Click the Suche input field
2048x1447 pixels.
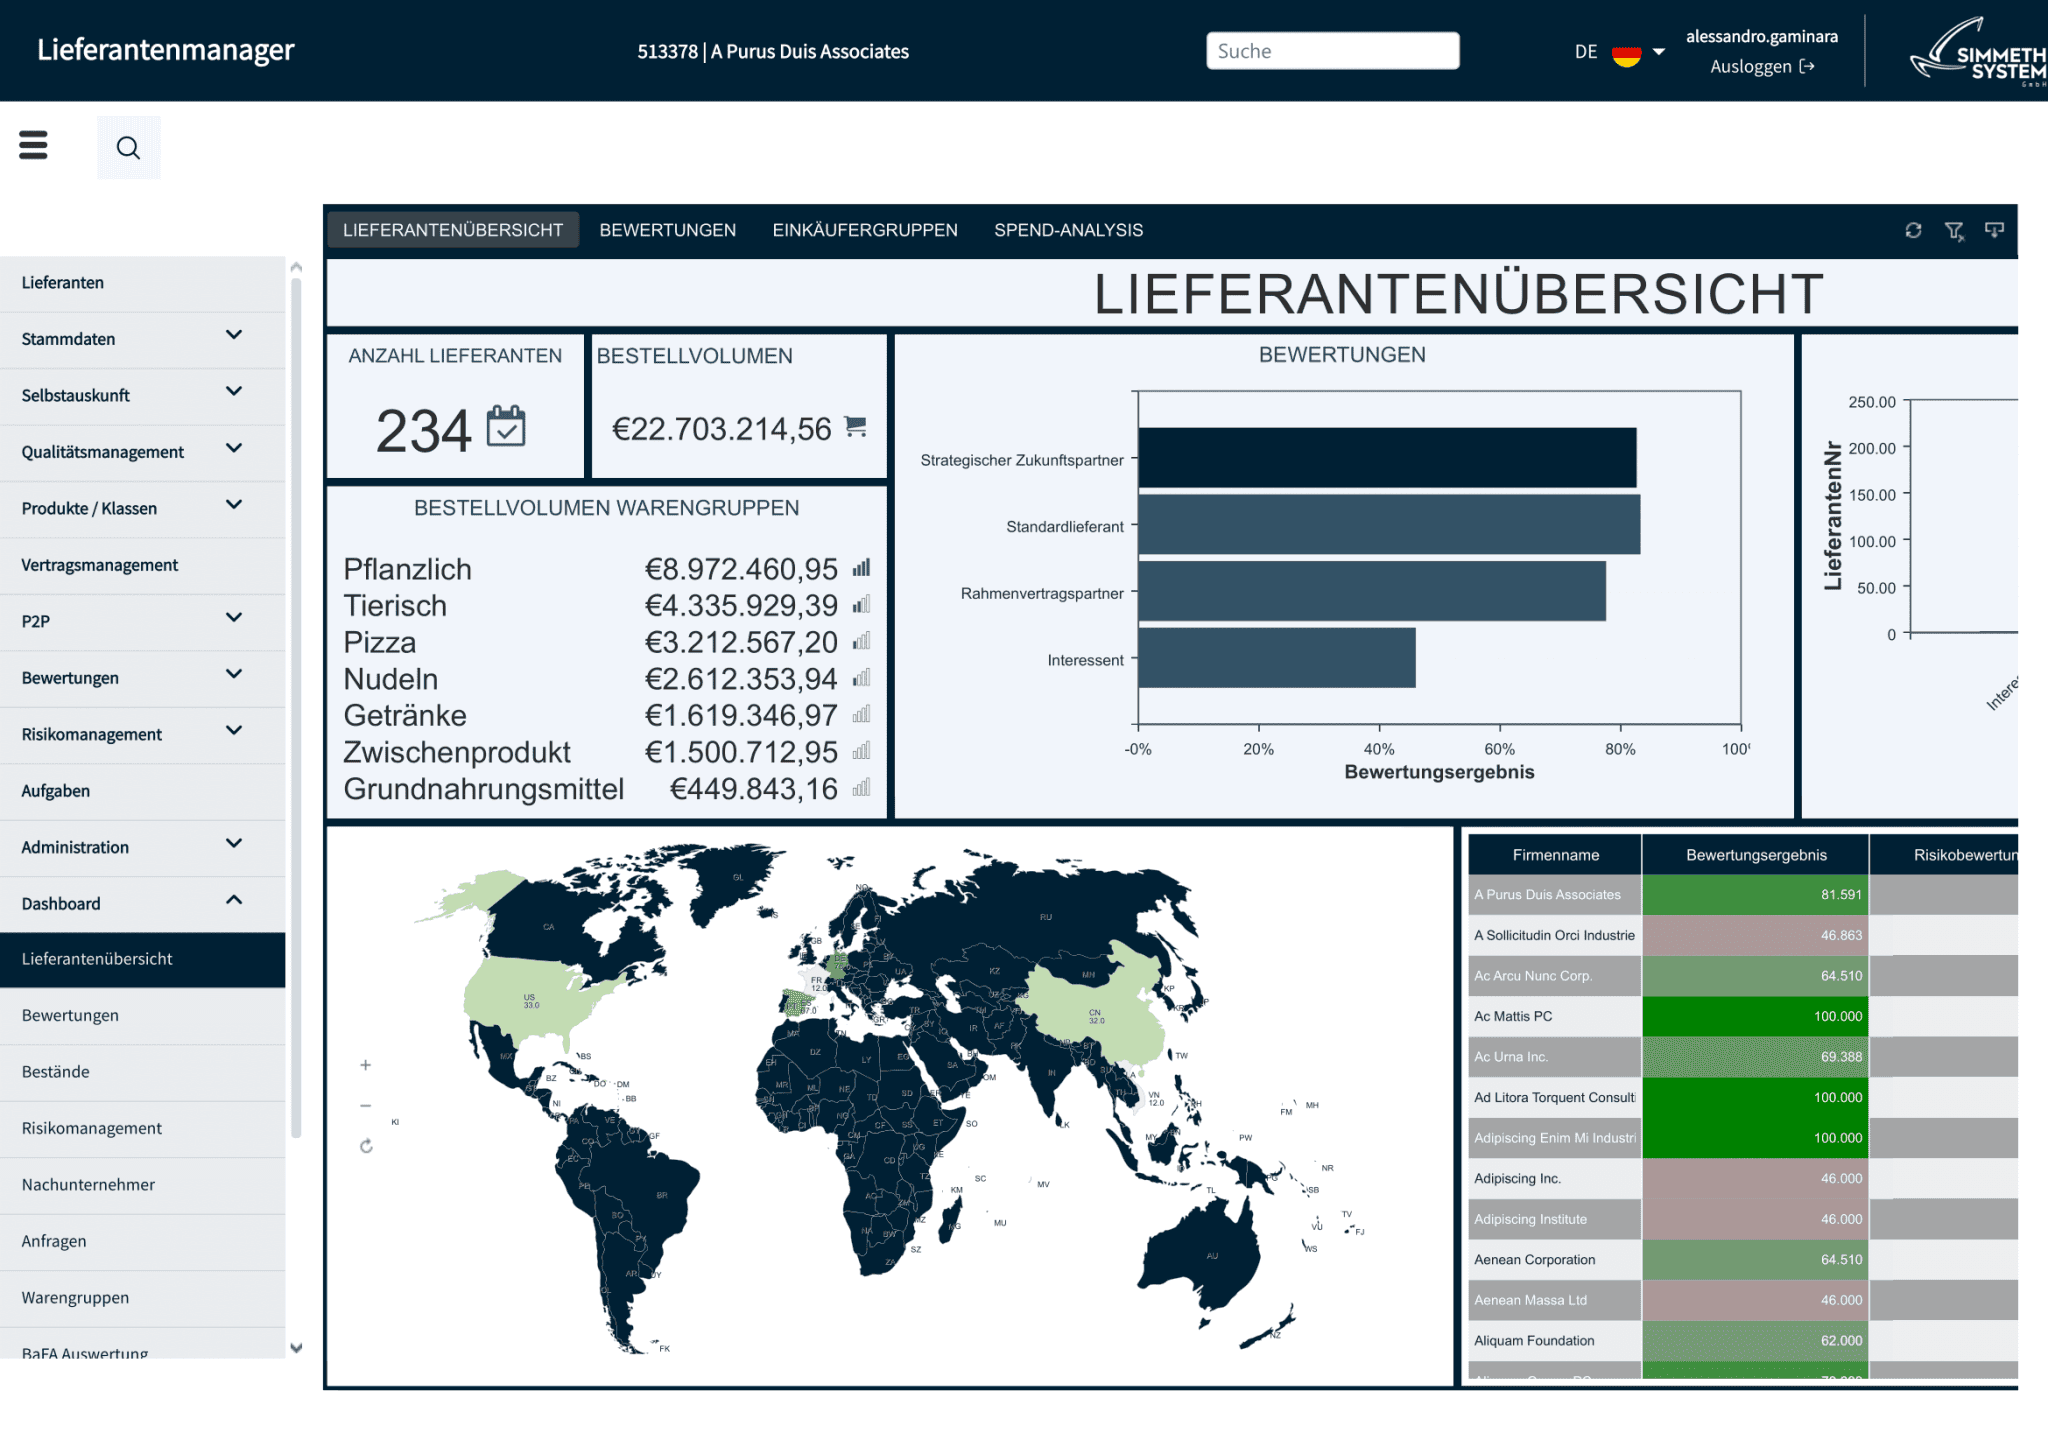1332,52
